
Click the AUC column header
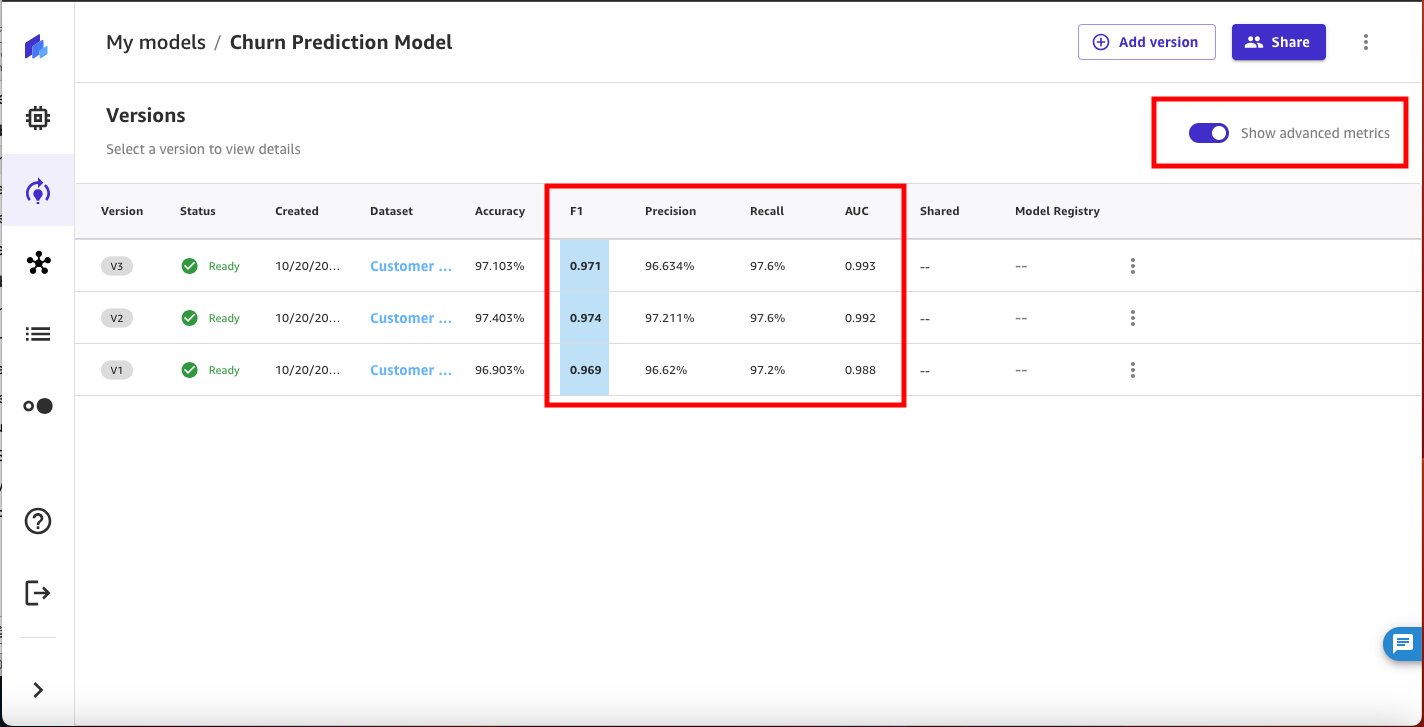pyautogui.click(x=857, y=211)
